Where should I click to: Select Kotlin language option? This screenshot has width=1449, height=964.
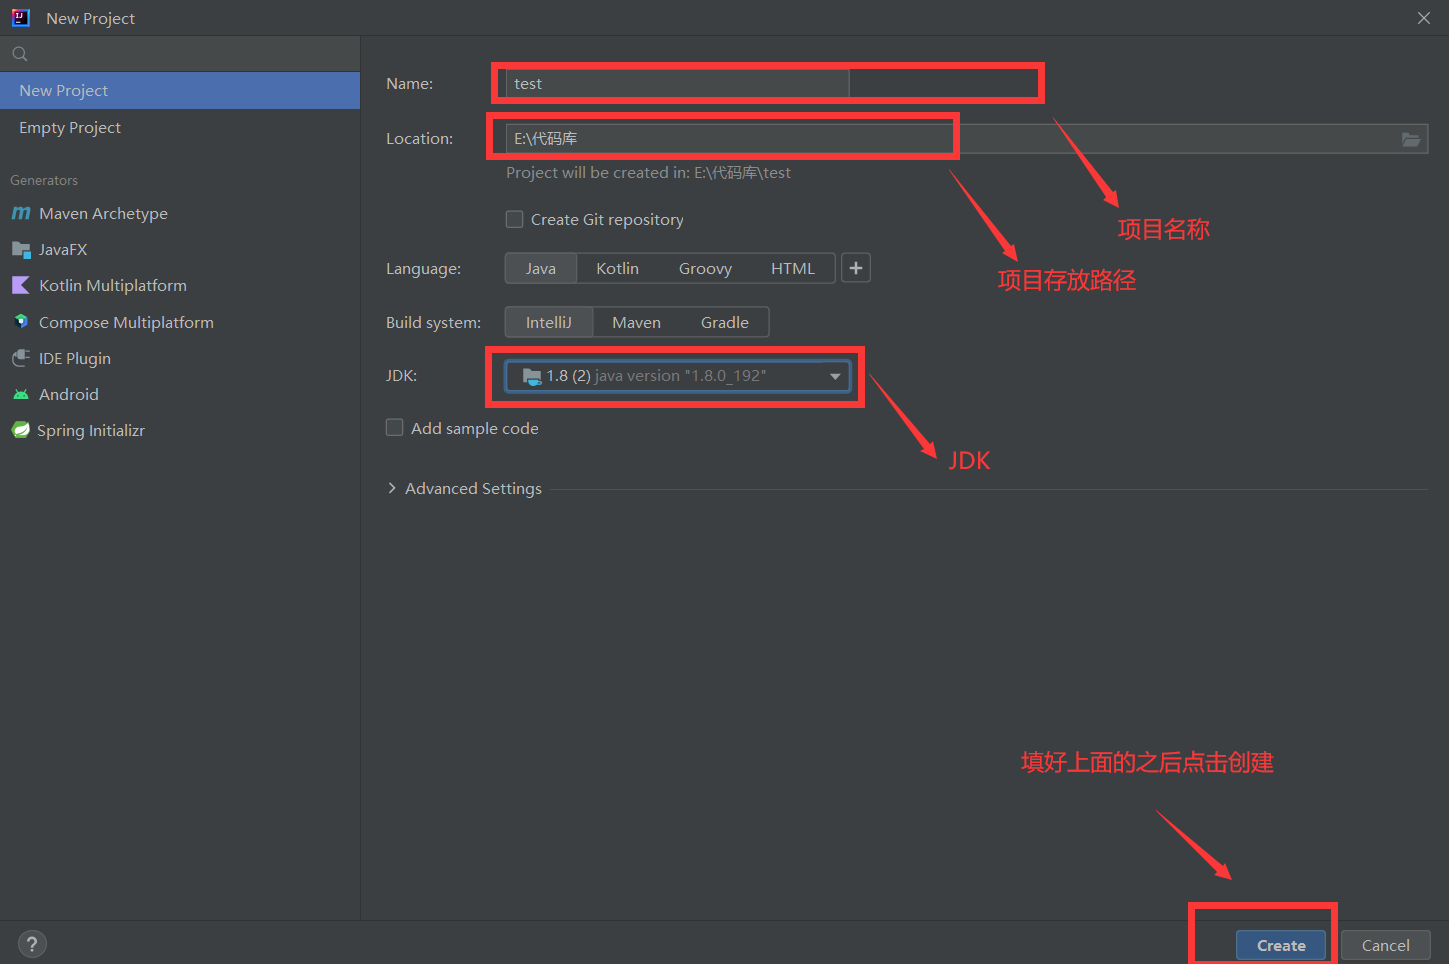point(617,268)
